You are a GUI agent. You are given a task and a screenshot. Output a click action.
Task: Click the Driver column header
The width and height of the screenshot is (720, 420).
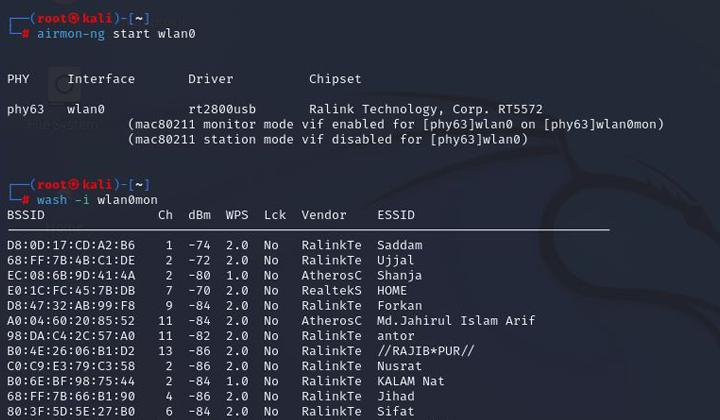[210, 79]
